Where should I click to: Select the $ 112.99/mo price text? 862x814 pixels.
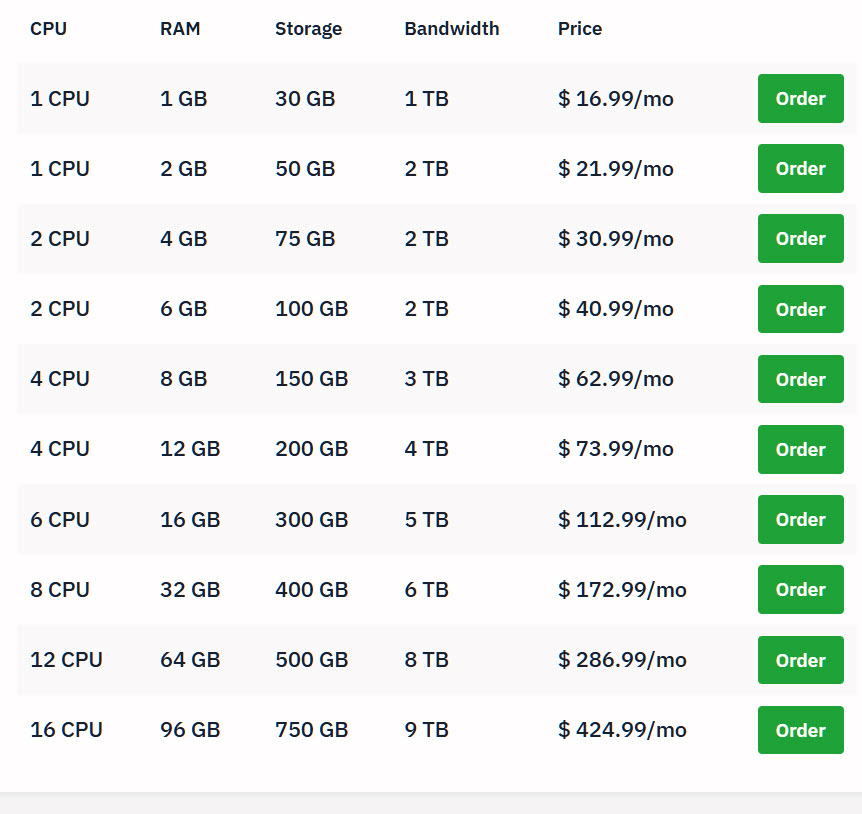click(x=622, y=520)
